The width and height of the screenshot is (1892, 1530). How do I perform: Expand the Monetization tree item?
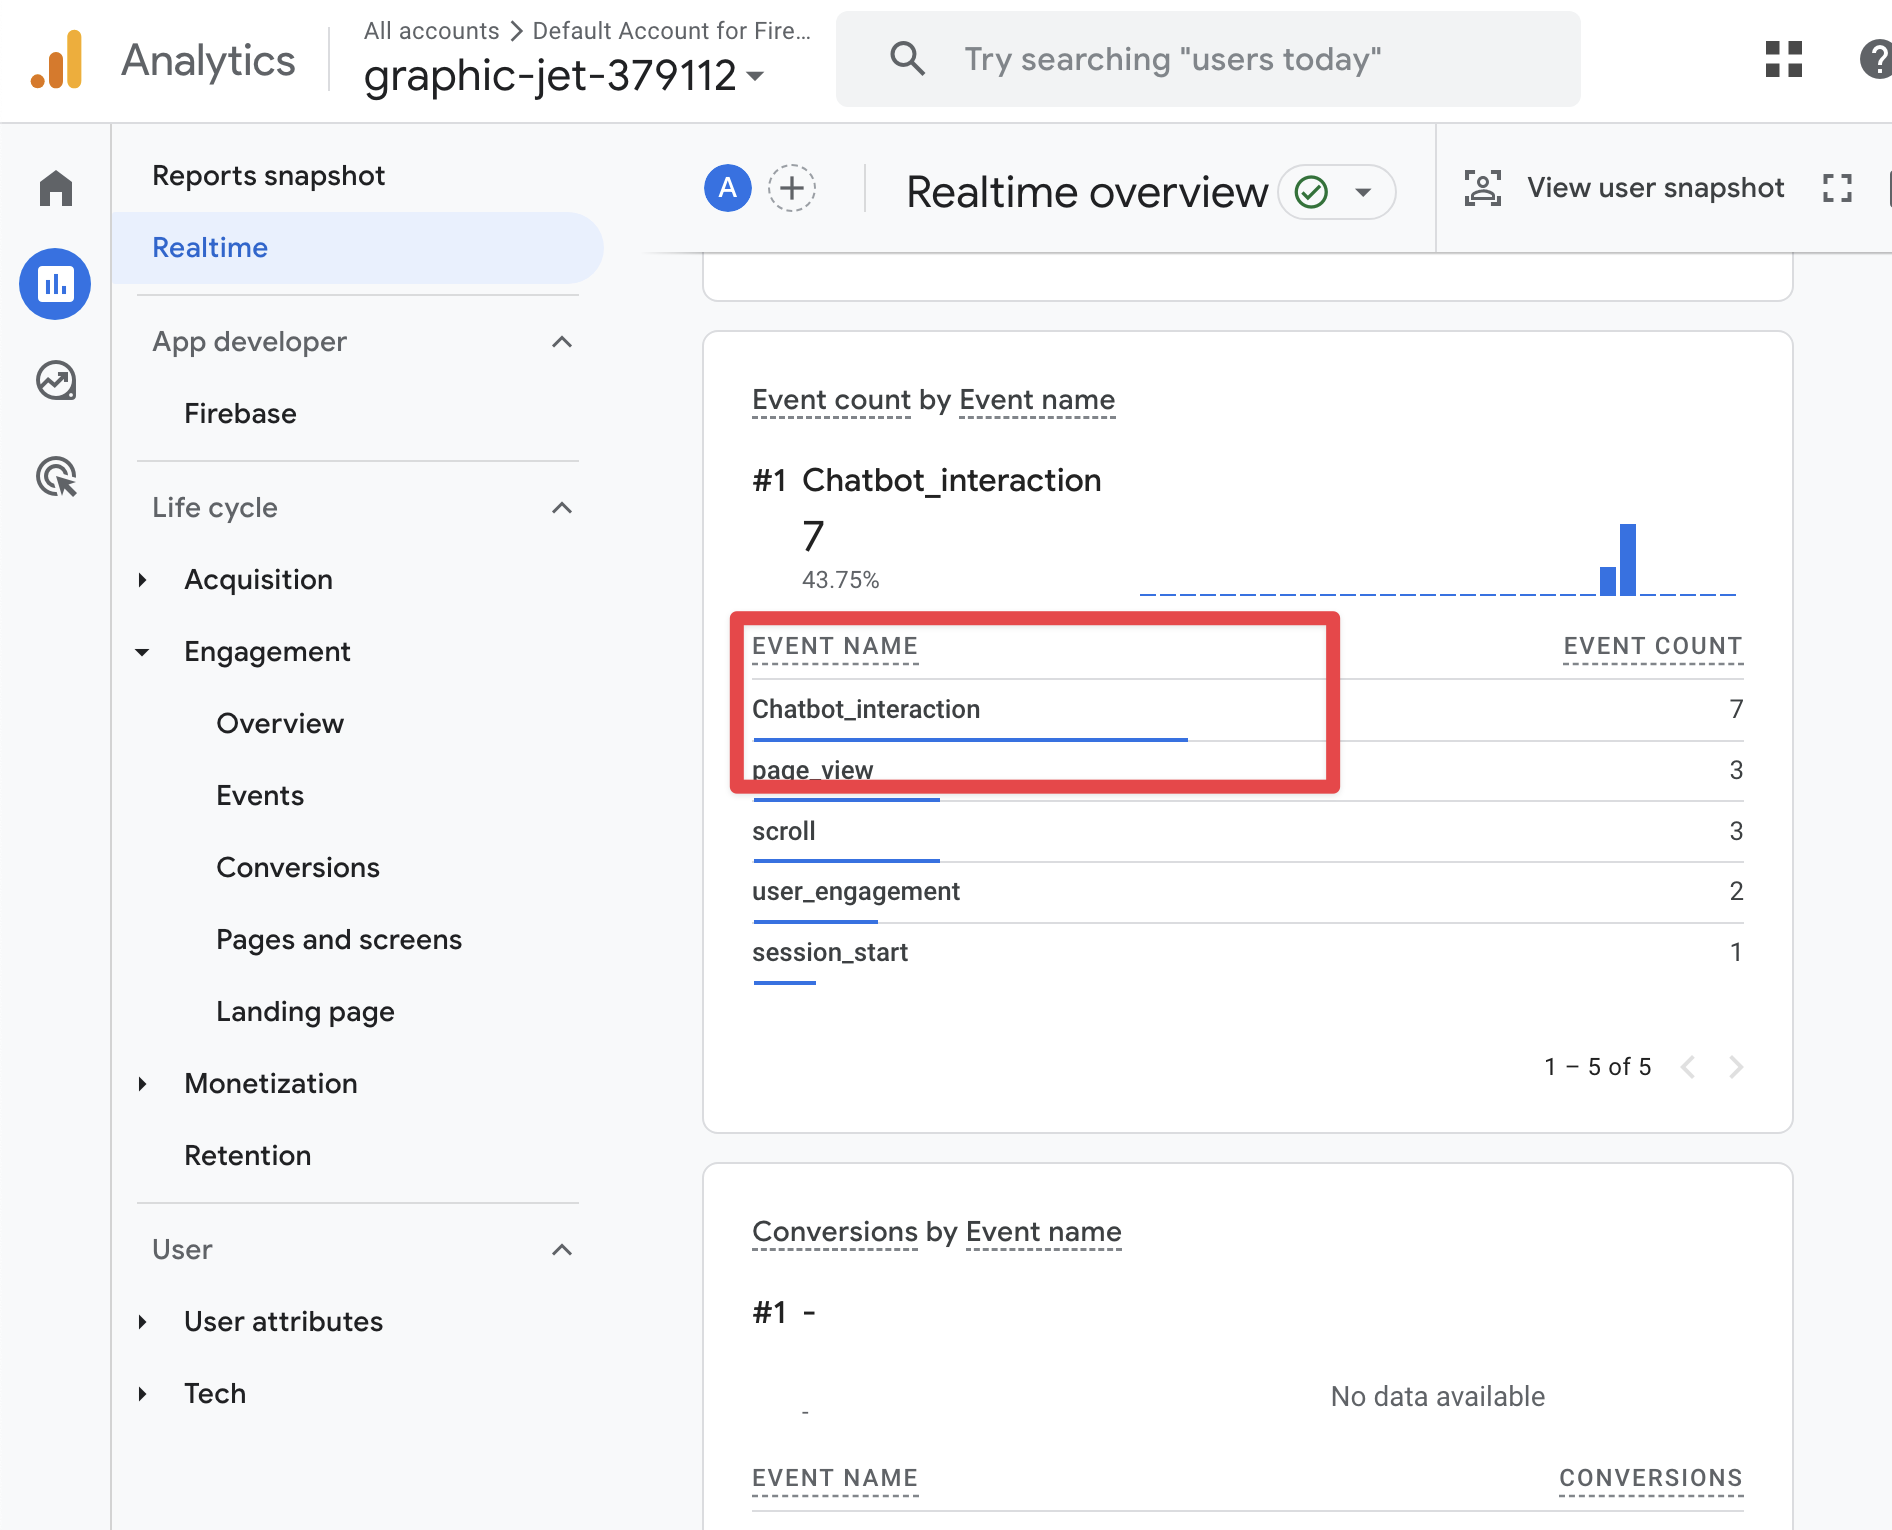click(143, 1084)
